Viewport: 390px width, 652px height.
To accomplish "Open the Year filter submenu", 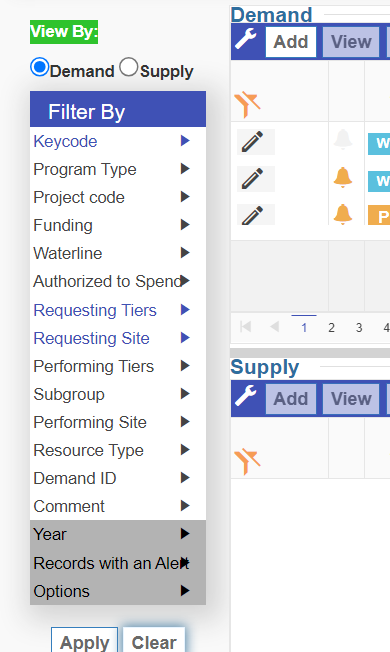I will pos(118,534).
